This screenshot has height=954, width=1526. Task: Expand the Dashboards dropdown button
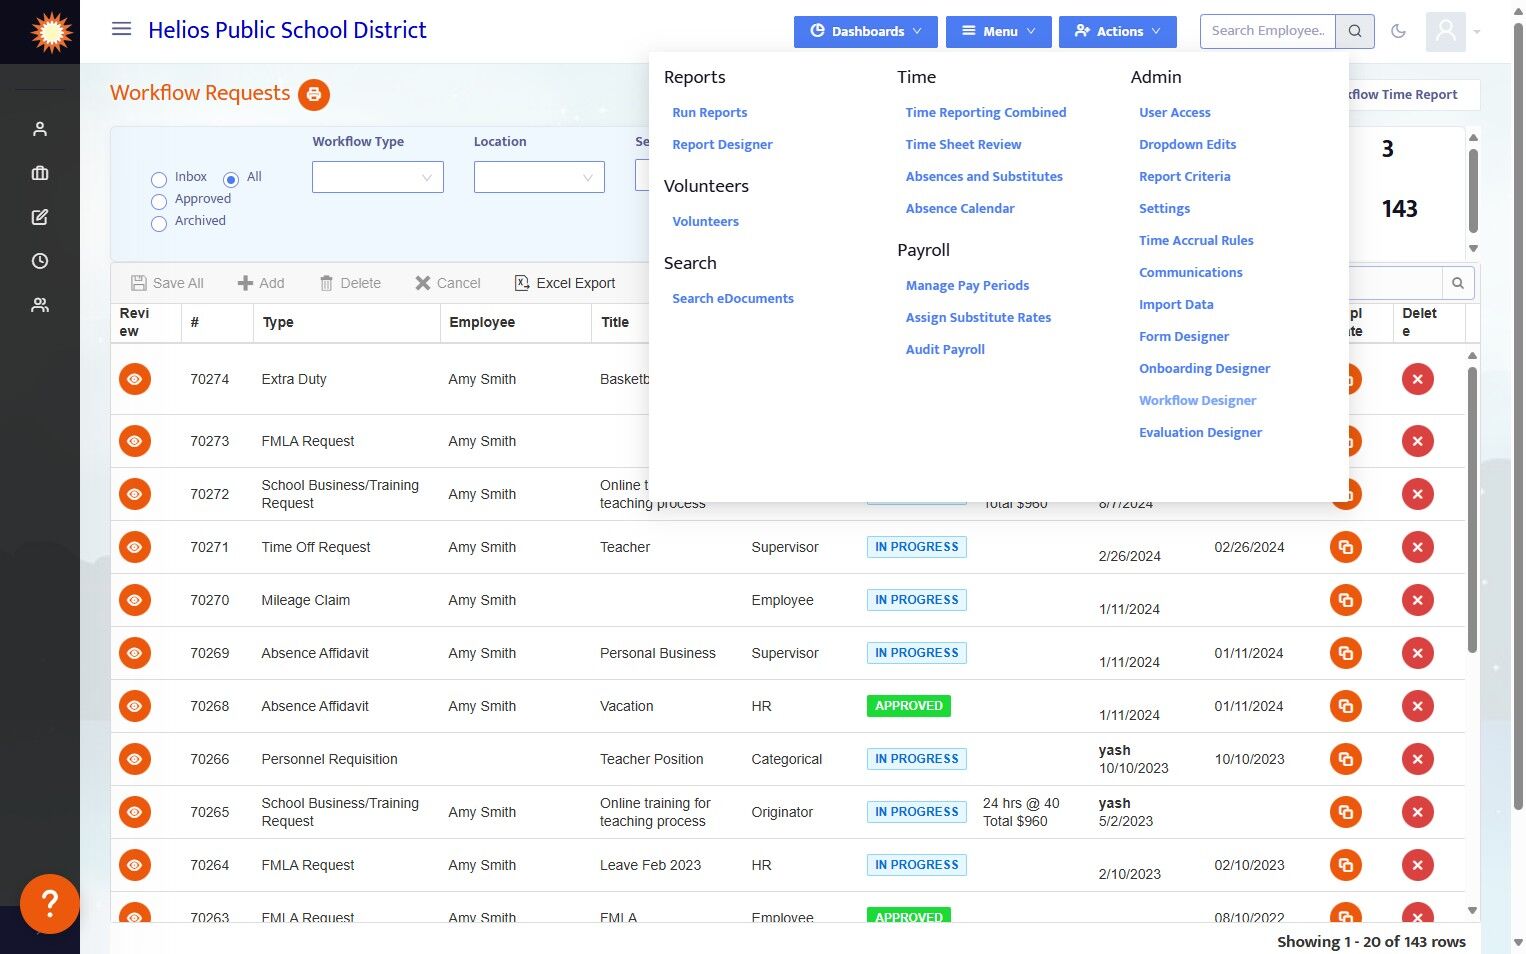(866, 31)
